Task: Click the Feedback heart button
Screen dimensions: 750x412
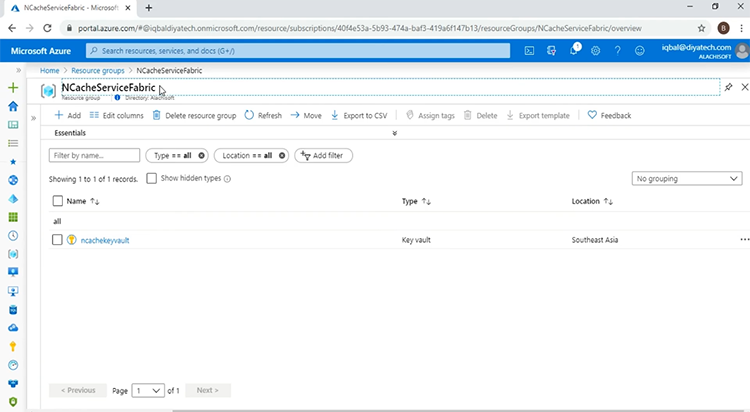Action: pos(609,115)
